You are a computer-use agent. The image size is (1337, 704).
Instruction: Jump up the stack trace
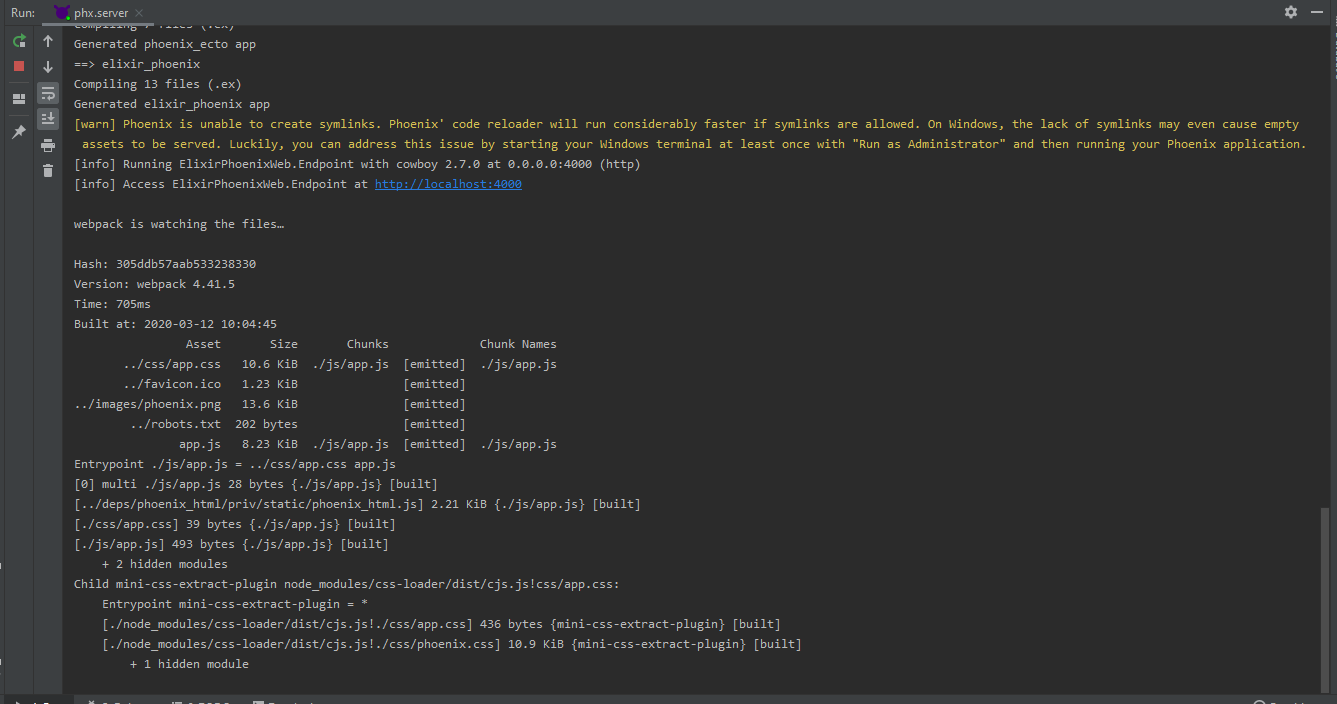click(x=48, y=41)
